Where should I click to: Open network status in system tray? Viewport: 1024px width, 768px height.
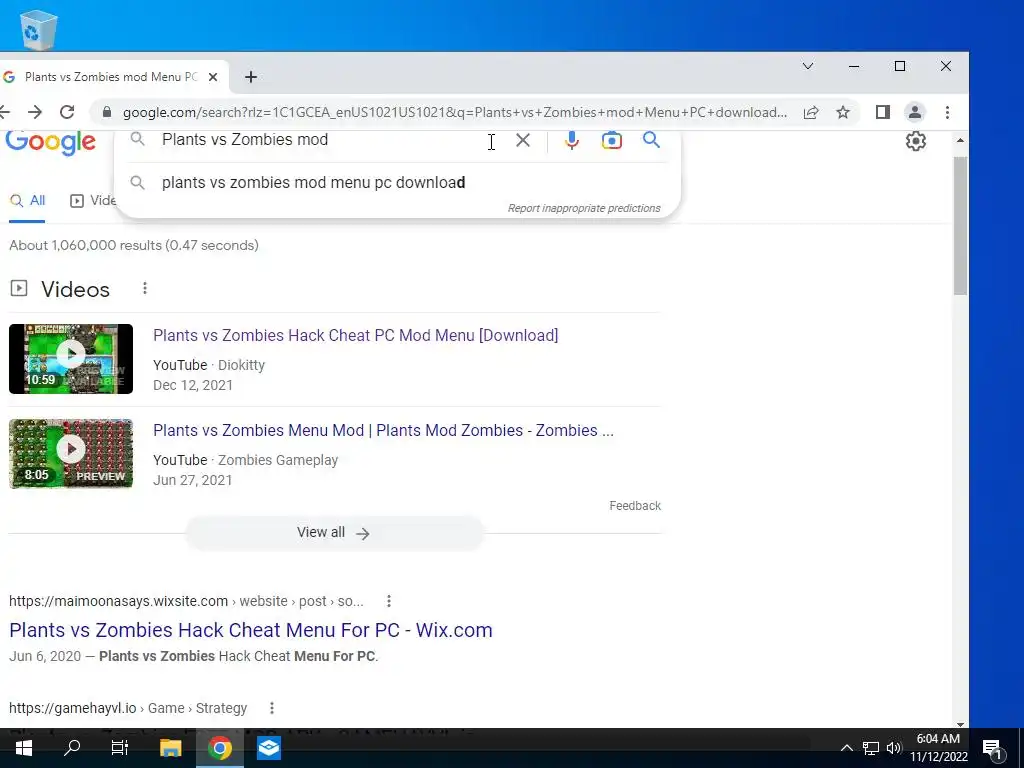(871, 748)
